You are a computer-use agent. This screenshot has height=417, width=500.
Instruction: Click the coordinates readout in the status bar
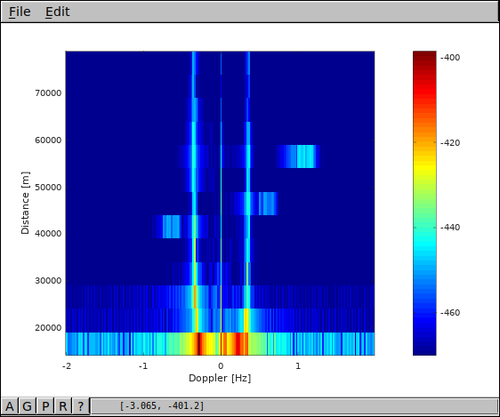(x=161, y=406)
